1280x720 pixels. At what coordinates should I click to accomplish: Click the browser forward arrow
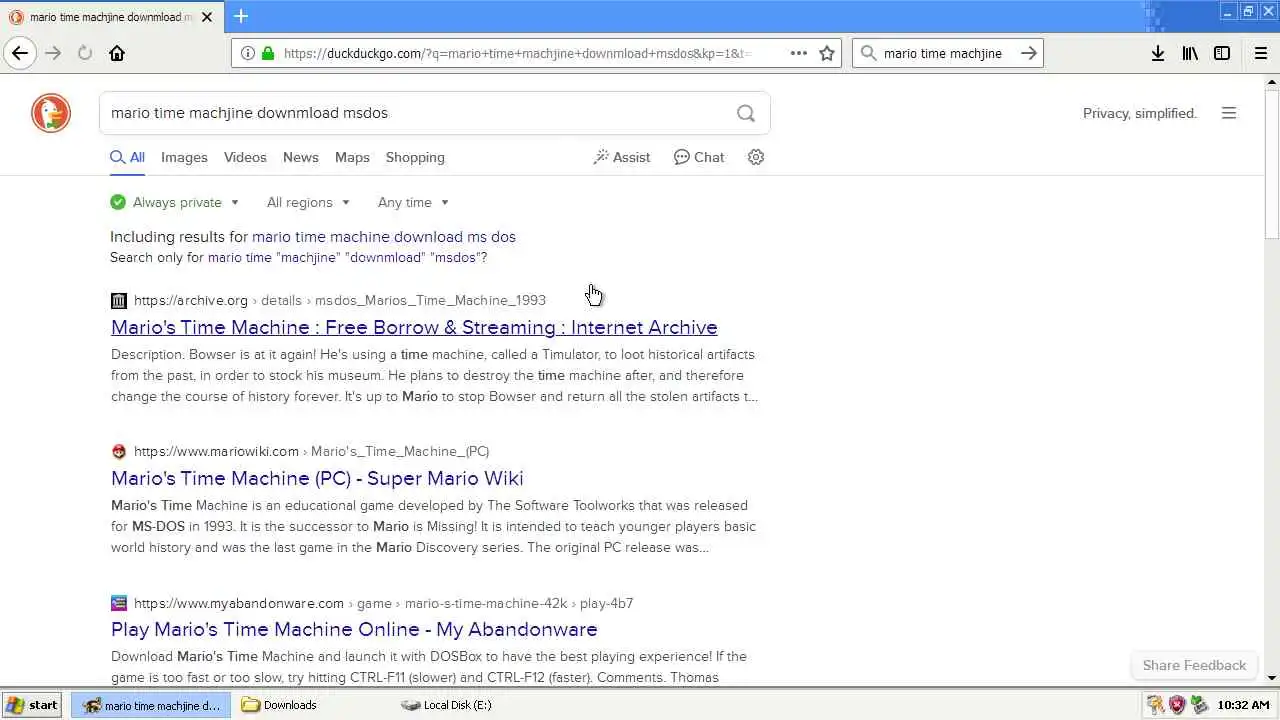point(53,53)
